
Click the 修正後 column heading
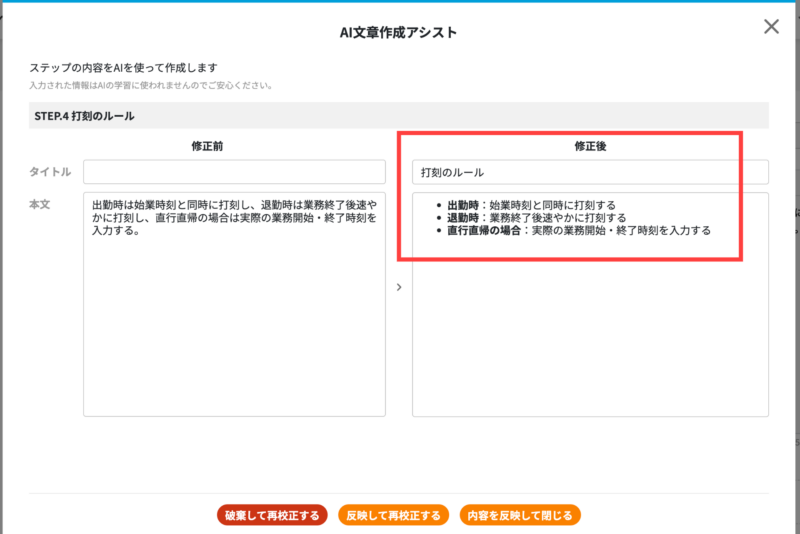[590, 146]
